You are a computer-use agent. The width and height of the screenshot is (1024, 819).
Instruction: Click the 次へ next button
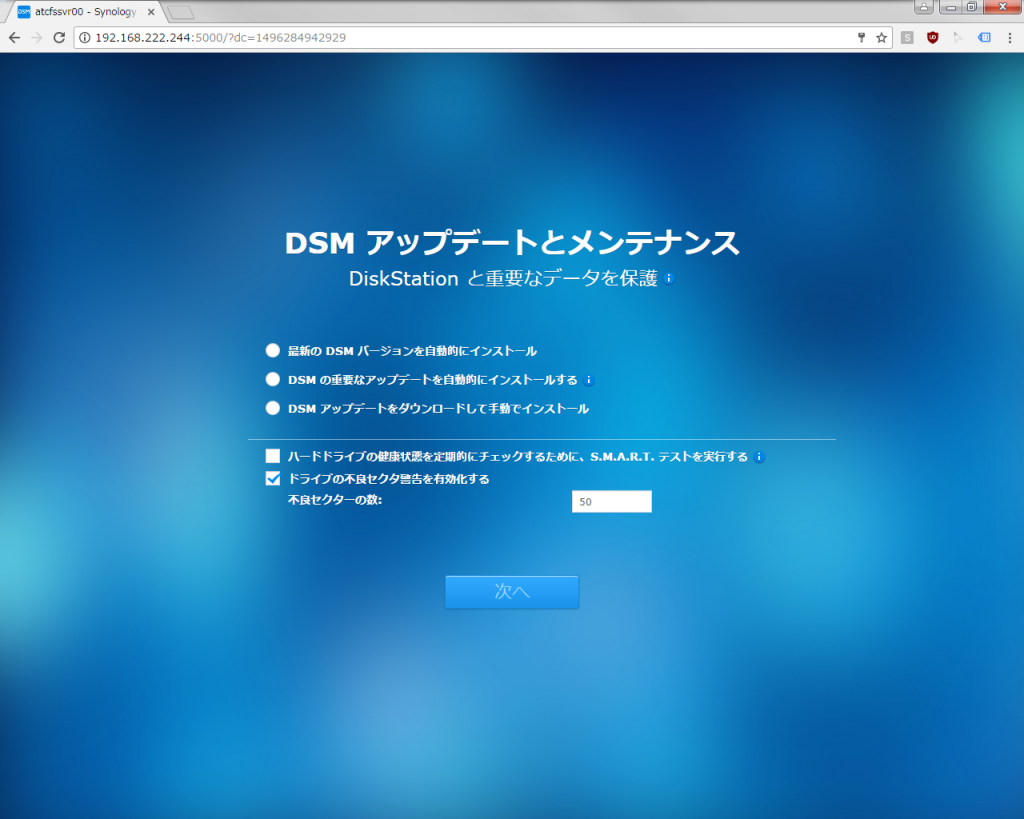512,592
